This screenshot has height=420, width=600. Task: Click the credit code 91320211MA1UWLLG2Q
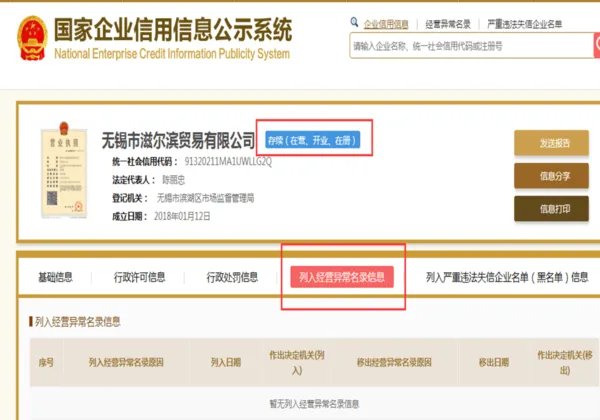pos(228,161)
